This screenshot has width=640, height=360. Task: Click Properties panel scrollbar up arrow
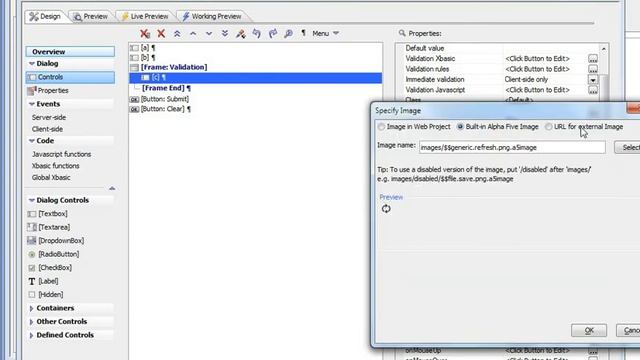tap(604, 49)
